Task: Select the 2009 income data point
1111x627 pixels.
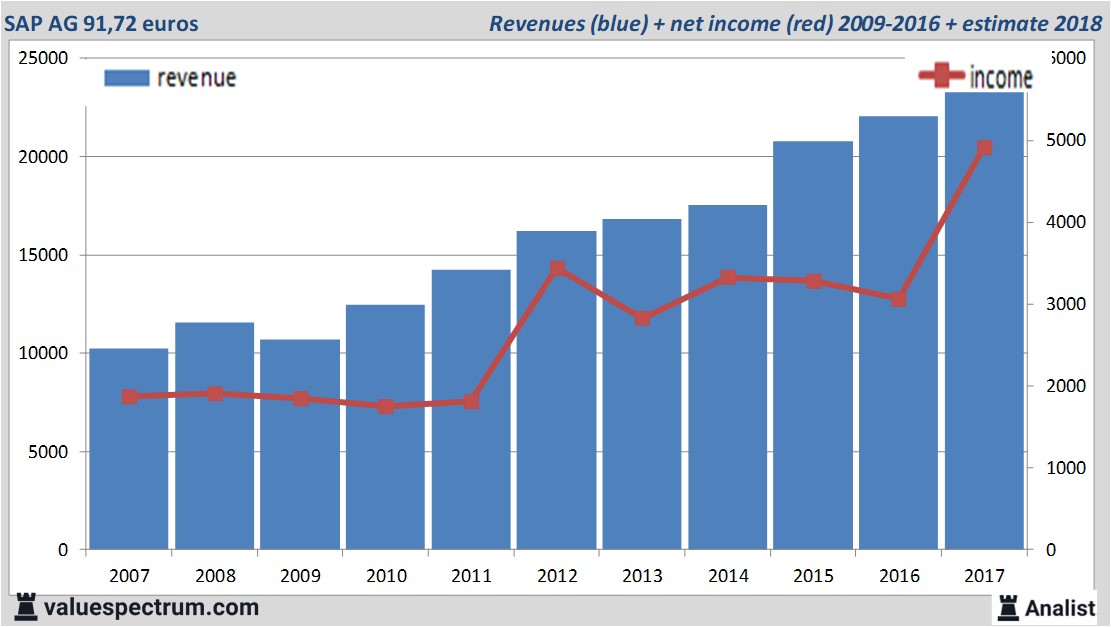Action: [x=300, y=399]
